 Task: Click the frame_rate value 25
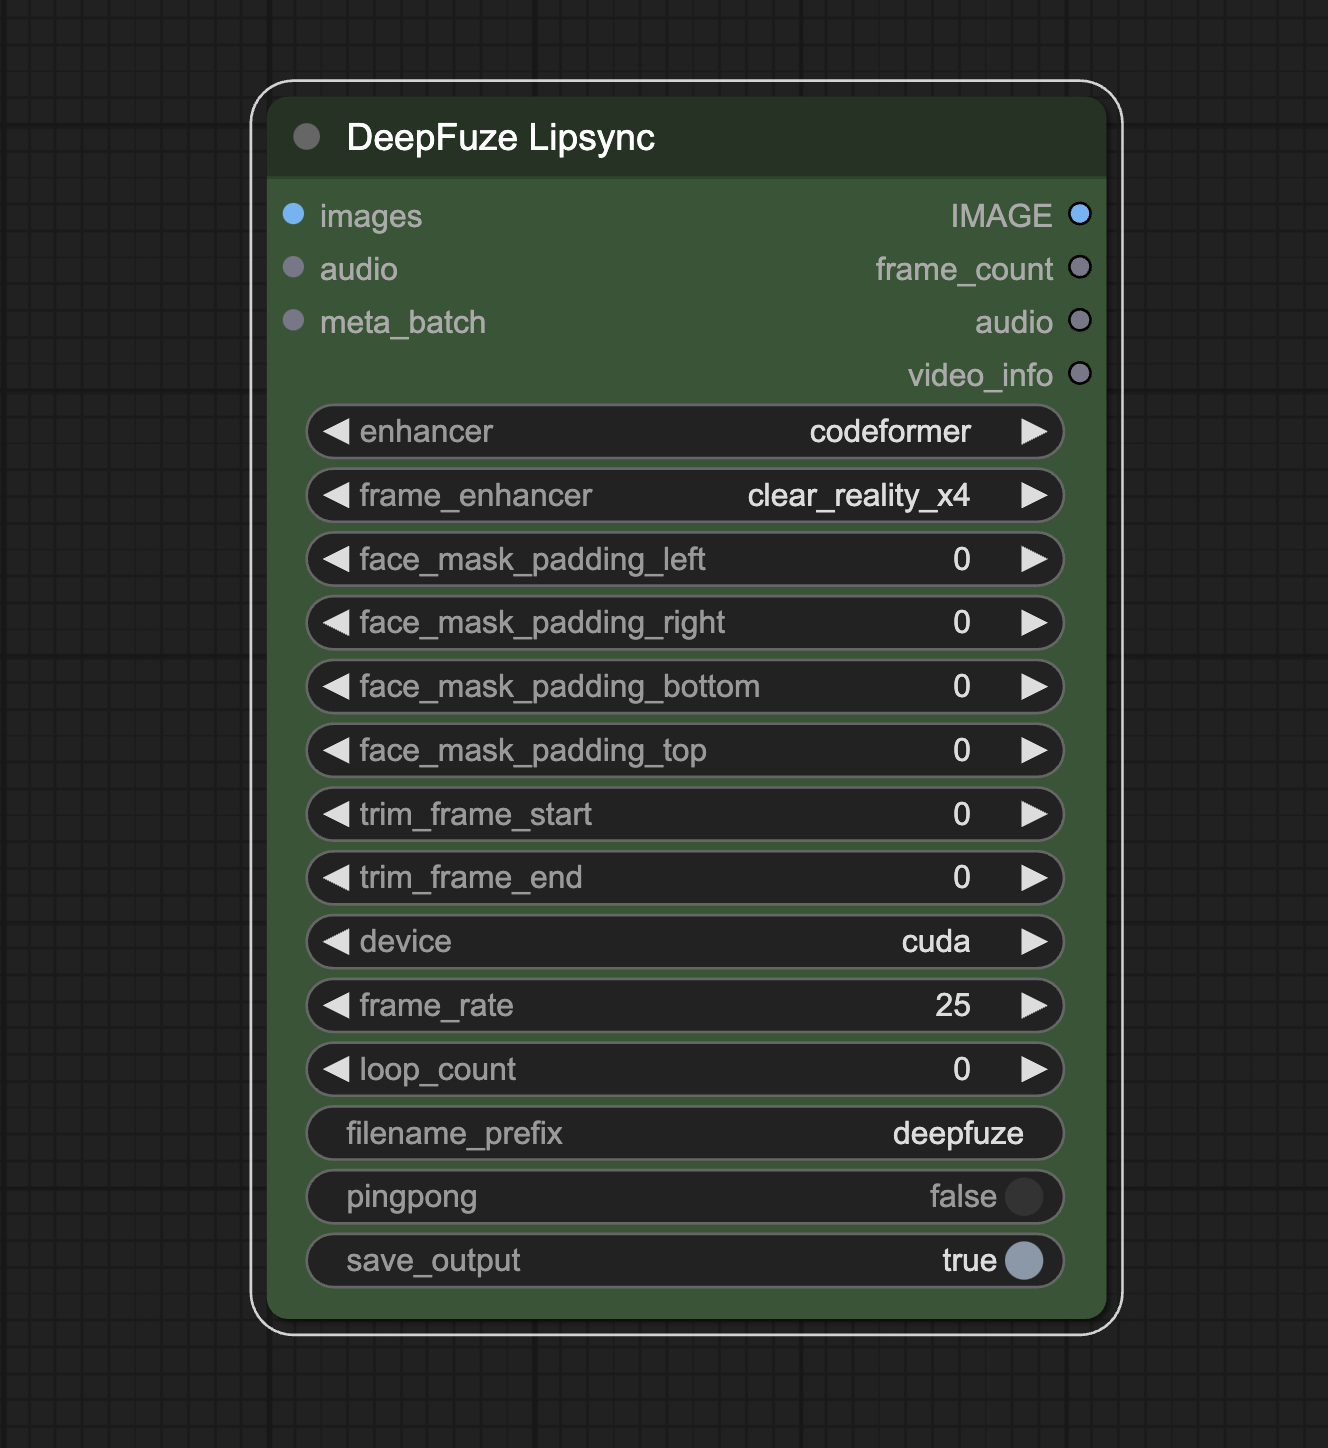(953, 1006)
